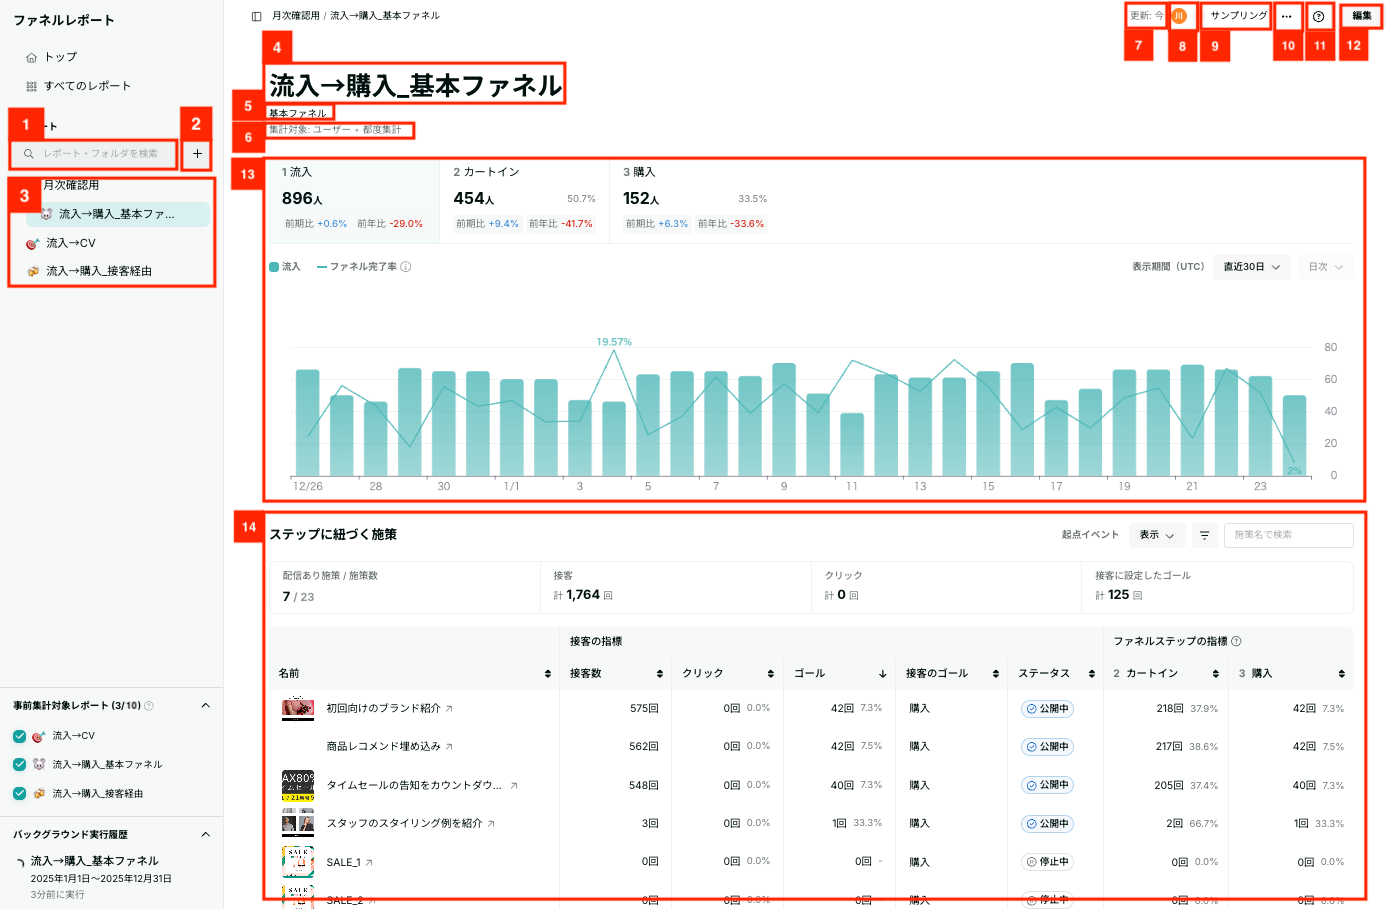
Task: Toggle the 流入 legend color swatch
Action: pyautogui.click(x=274, y=267)
